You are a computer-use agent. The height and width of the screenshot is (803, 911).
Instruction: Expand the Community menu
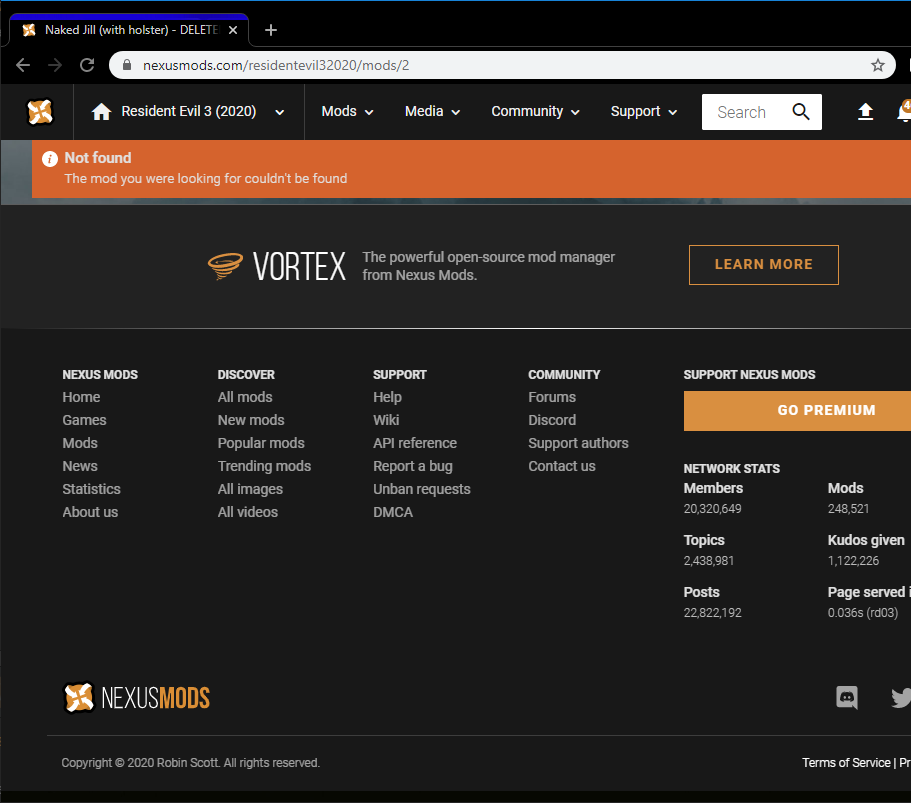[x=535, y=112]
